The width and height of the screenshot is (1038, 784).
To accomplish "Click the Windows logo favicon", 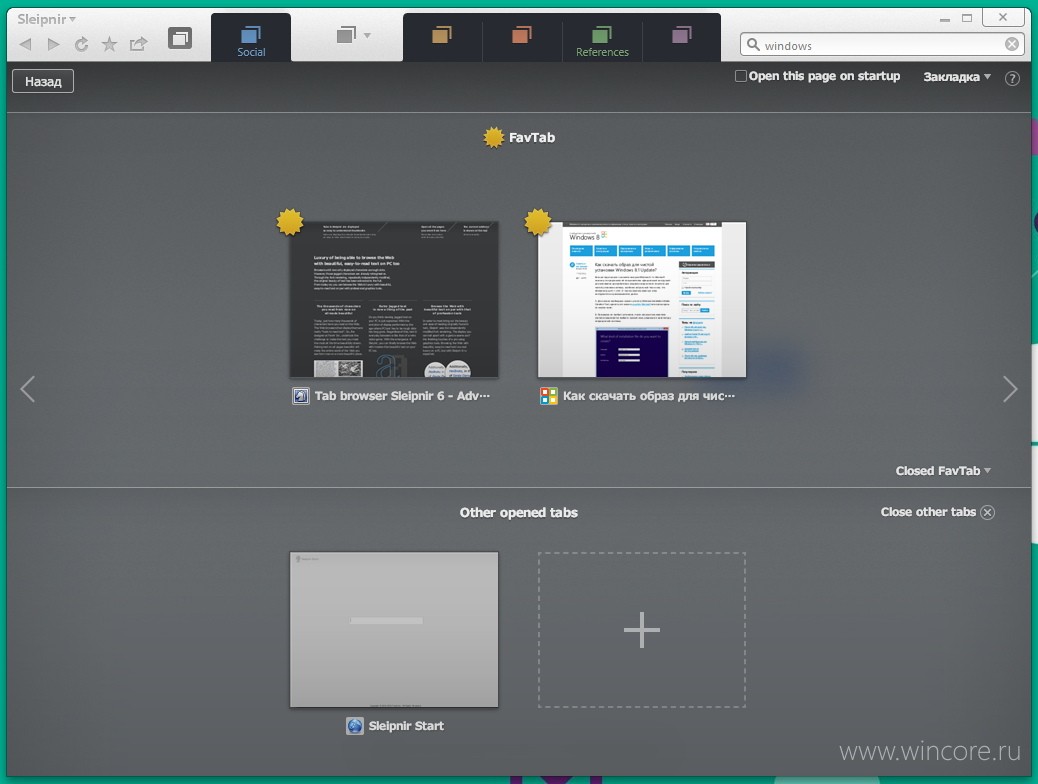I will pyautogui.click(x=549, y=396).
